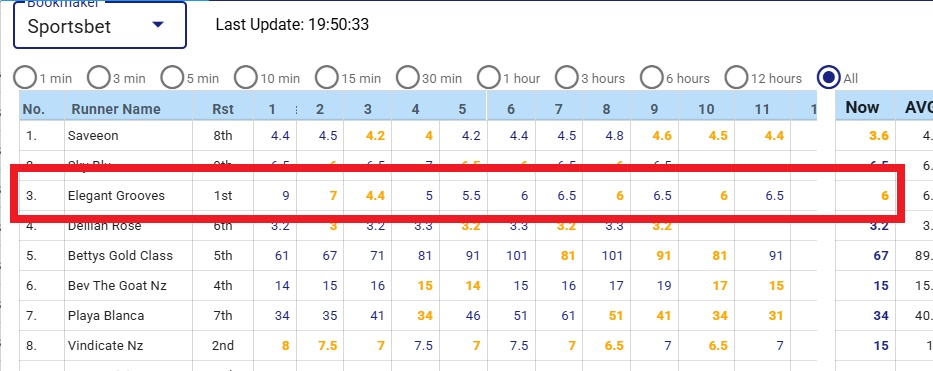Select the 6 hours radio option
The width and height of the screenshot is (933, 371).
pos(652,77)
